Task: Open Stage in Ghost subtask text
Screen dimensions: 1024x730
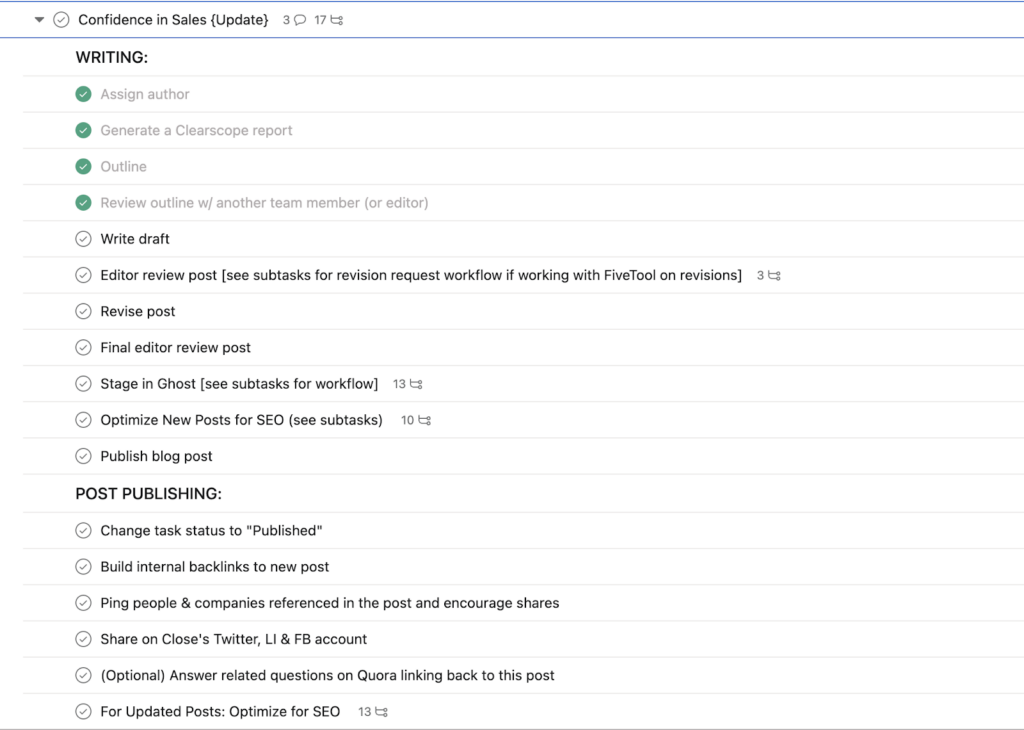Action: pyautogui.click(x=239, y=384)
